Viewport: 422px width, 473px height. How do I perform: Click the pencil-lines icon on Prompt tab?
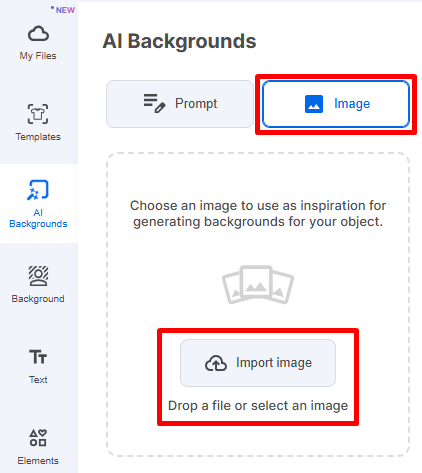click(x=154, y=104)
